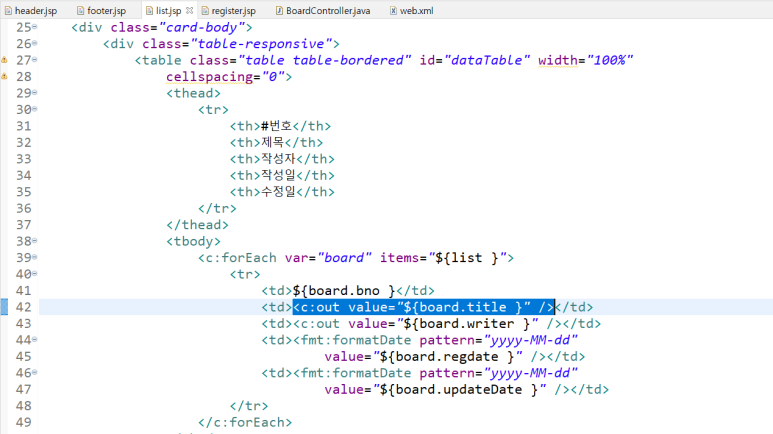Open the register.jsp tab
773x434 pixels.
click(229, 10)
